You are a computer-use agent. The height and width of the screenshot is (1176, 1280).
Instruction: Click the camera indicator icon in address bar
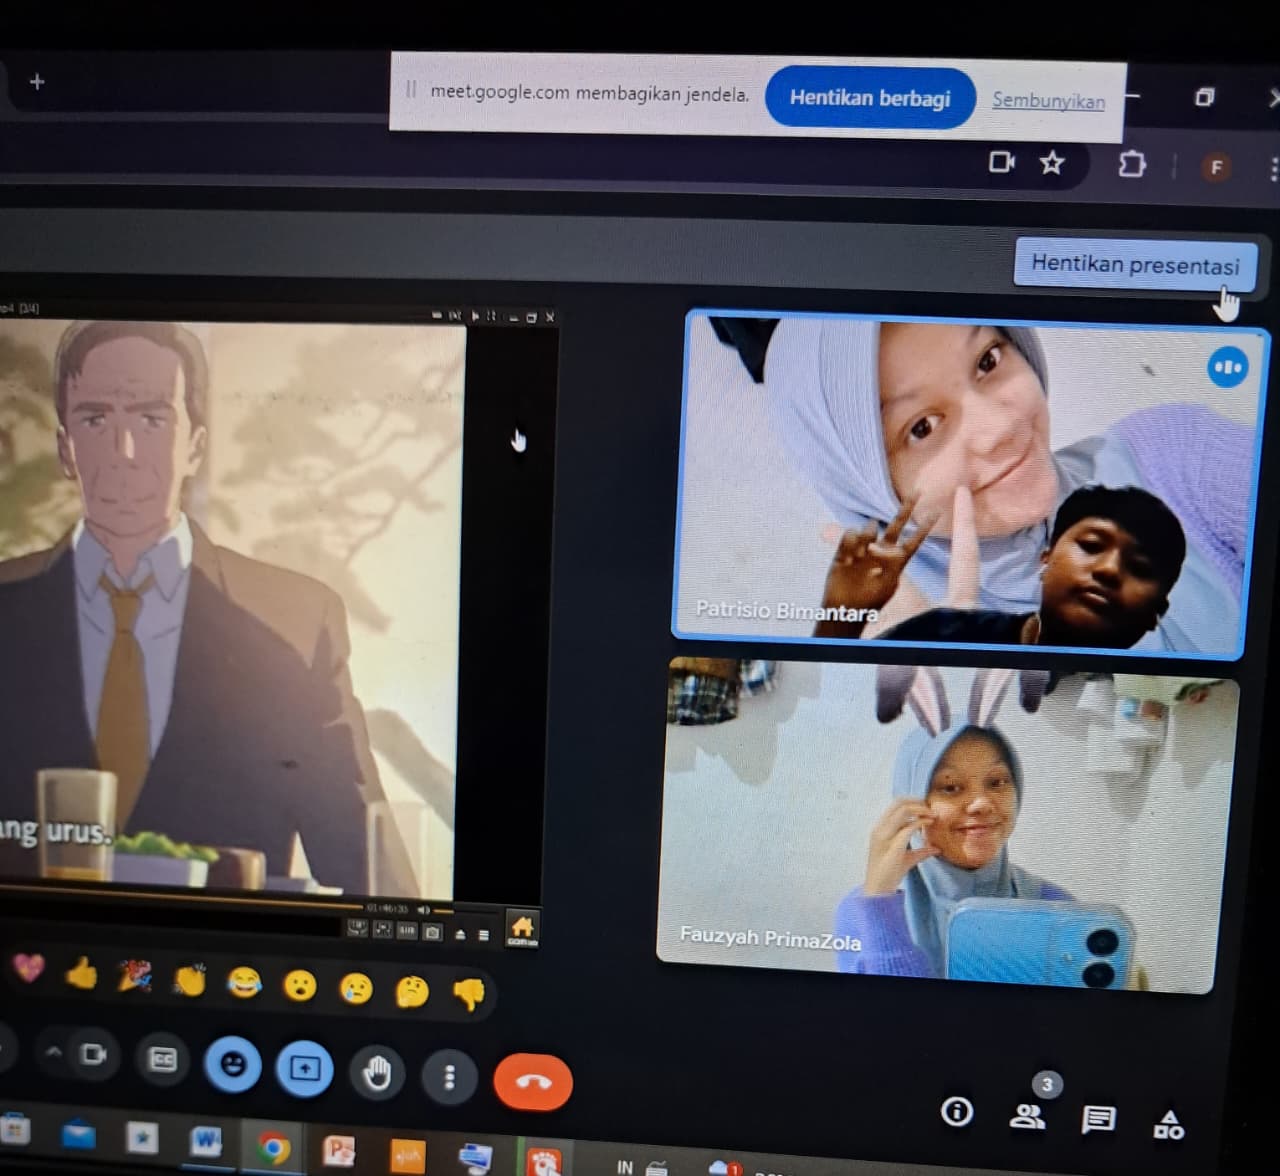1001,162
